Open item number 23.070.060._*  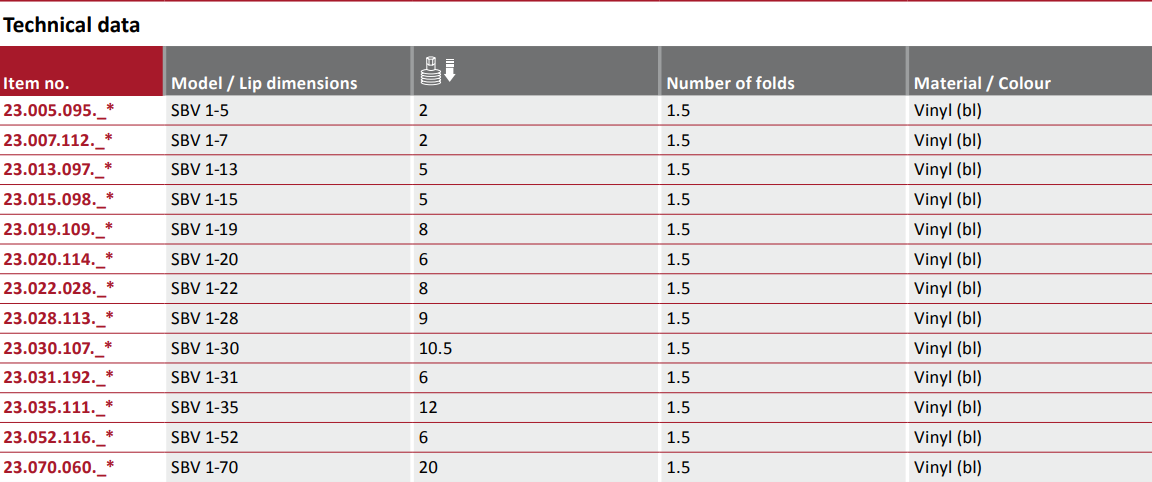pyautogui.click(x=59, y=467)
